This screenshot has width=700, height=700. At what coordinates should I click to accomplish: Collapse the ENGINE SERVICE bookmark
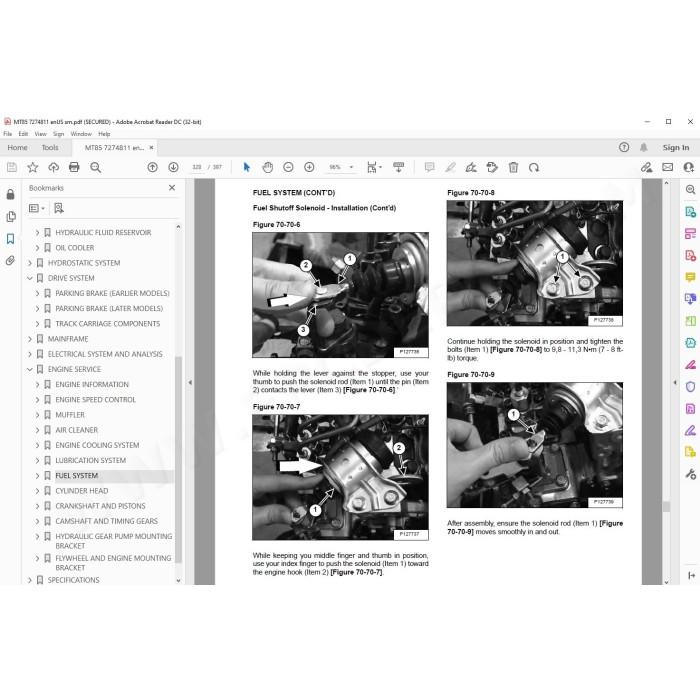(x=30, y=369)
